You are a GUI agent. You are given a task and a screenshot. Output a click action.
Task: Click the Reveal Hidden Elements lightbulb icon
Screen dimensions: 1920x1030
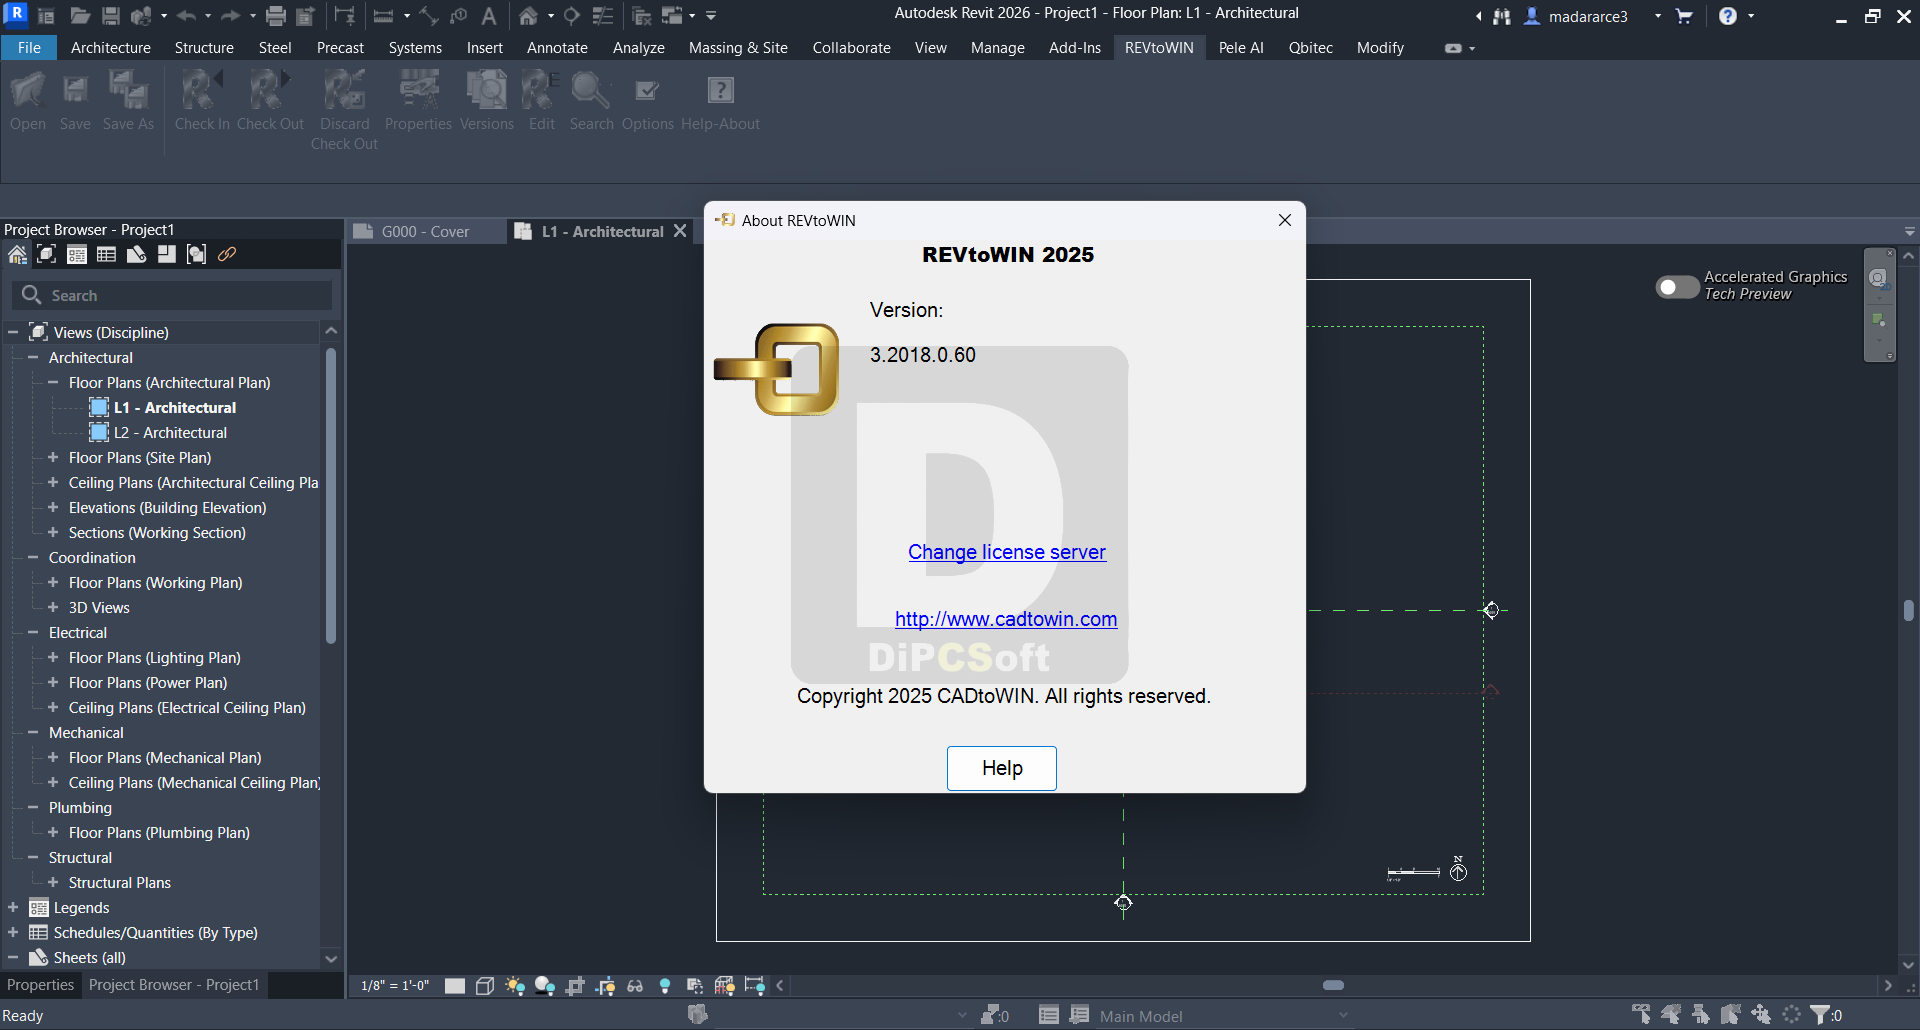point(665,986)
